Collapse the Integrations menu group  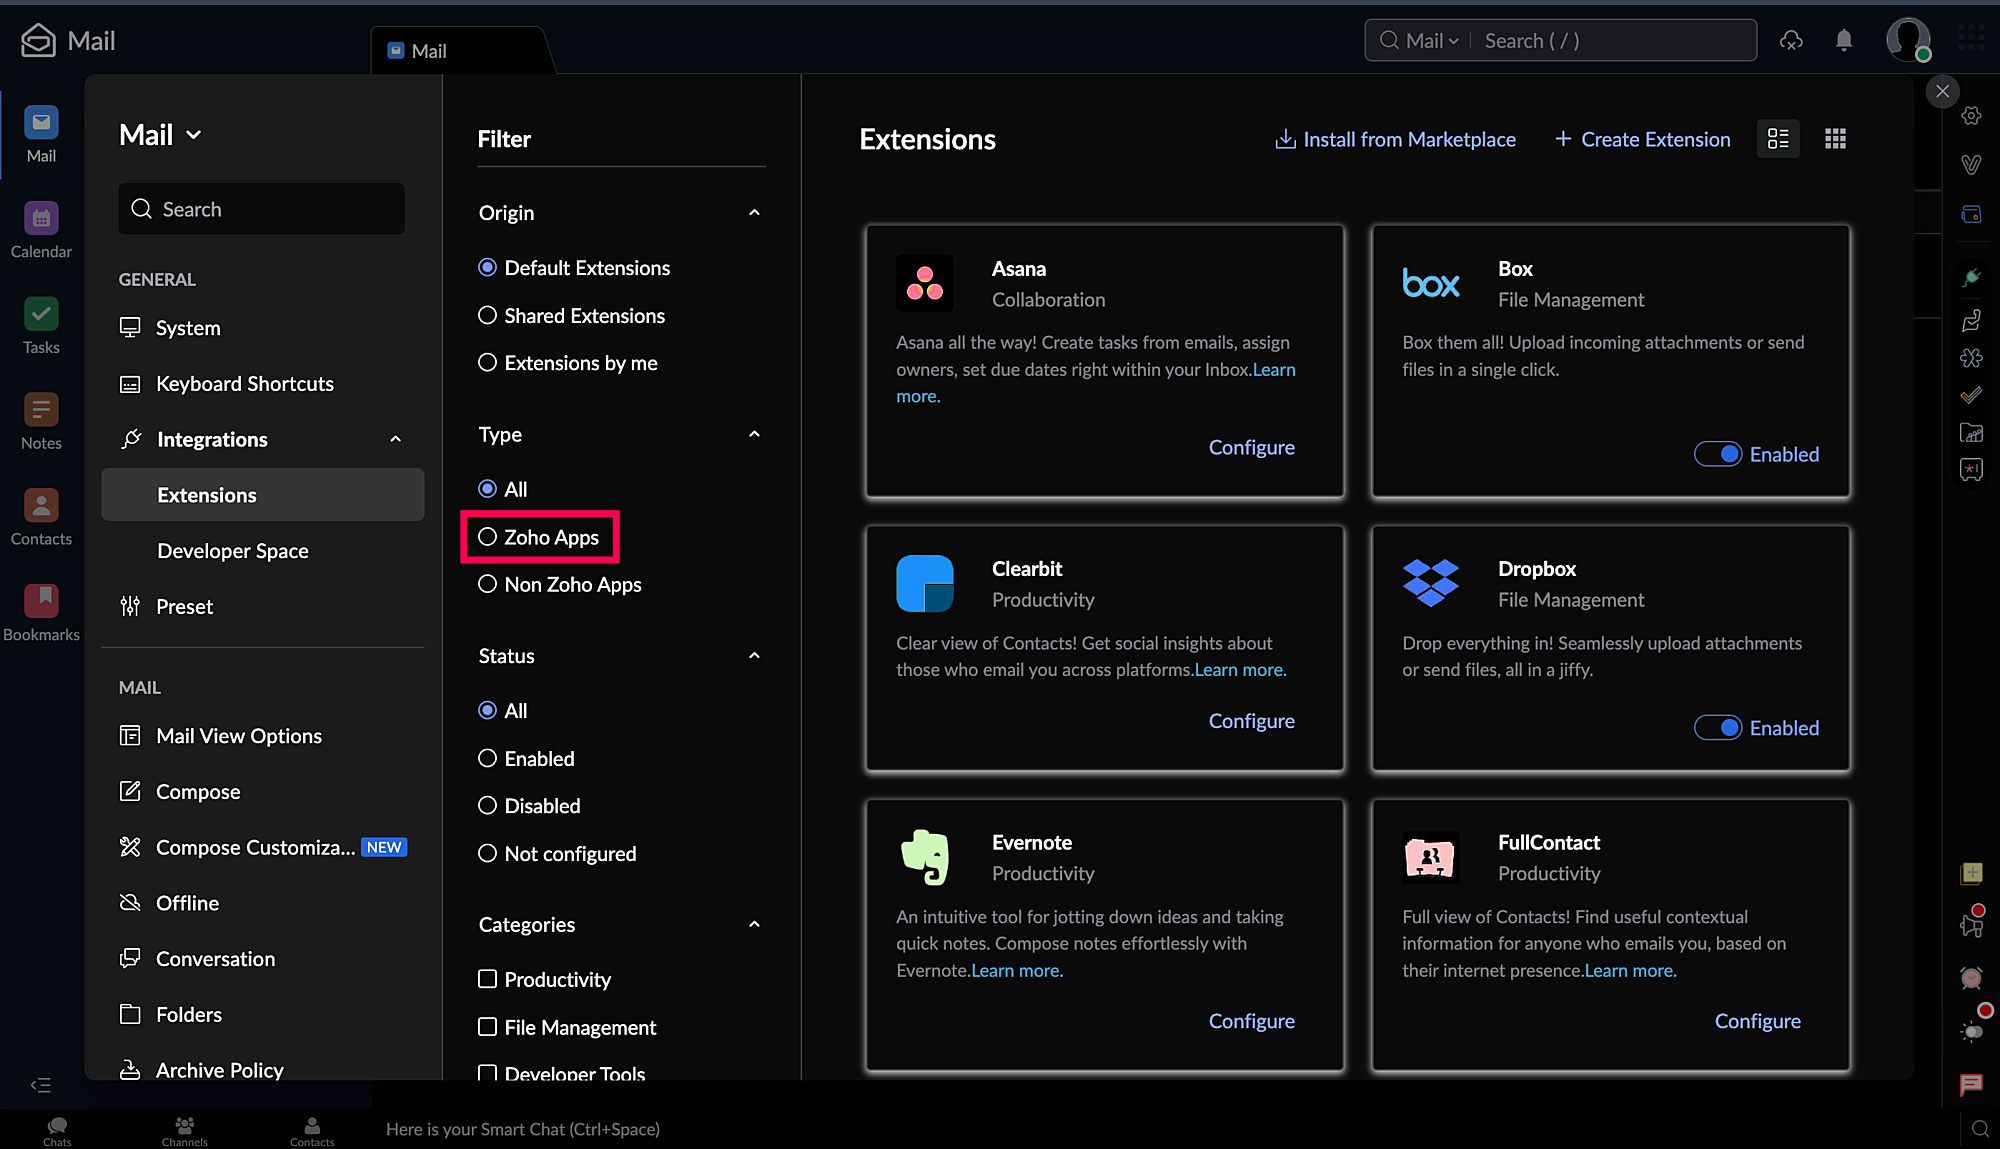click(395, 439)
